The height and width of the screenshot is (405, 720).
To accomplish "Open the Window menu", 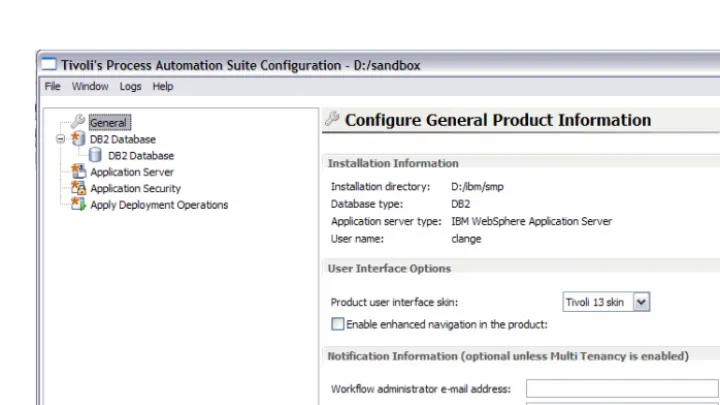I will [x=90, y=86].
